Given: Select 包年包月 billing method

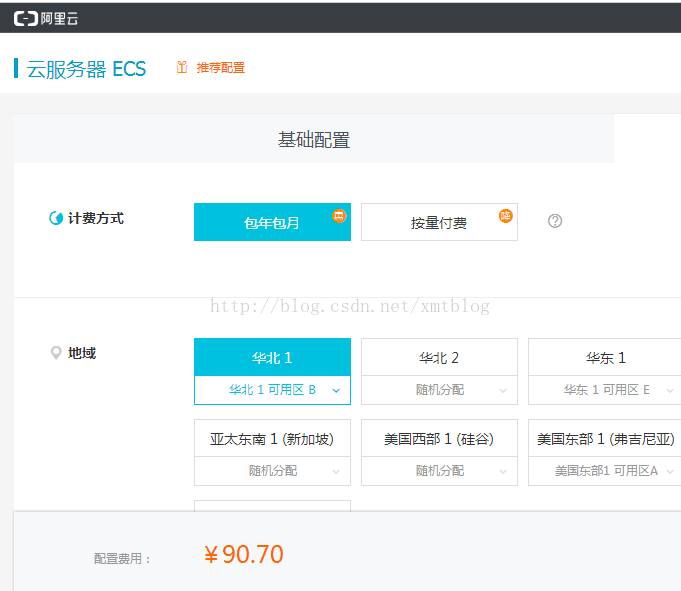Looking at the screenshot, I should pos(272,222).
